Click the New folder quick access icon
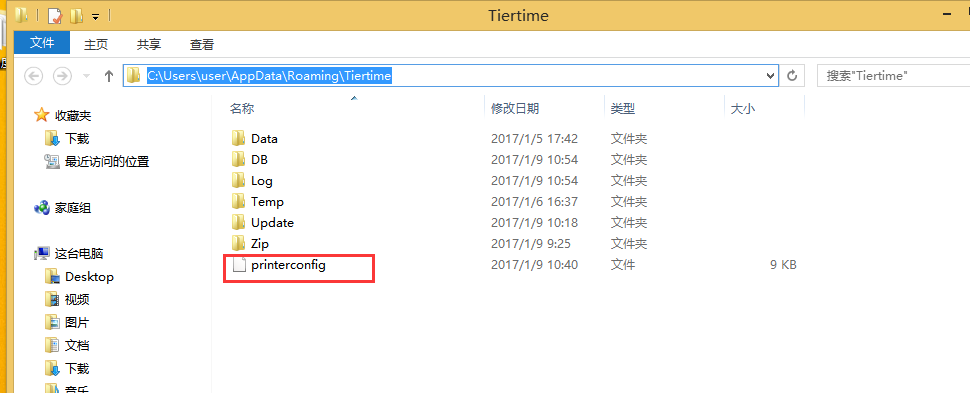The height and width of the screenshot is (393, 970). [x=77, y=15]
